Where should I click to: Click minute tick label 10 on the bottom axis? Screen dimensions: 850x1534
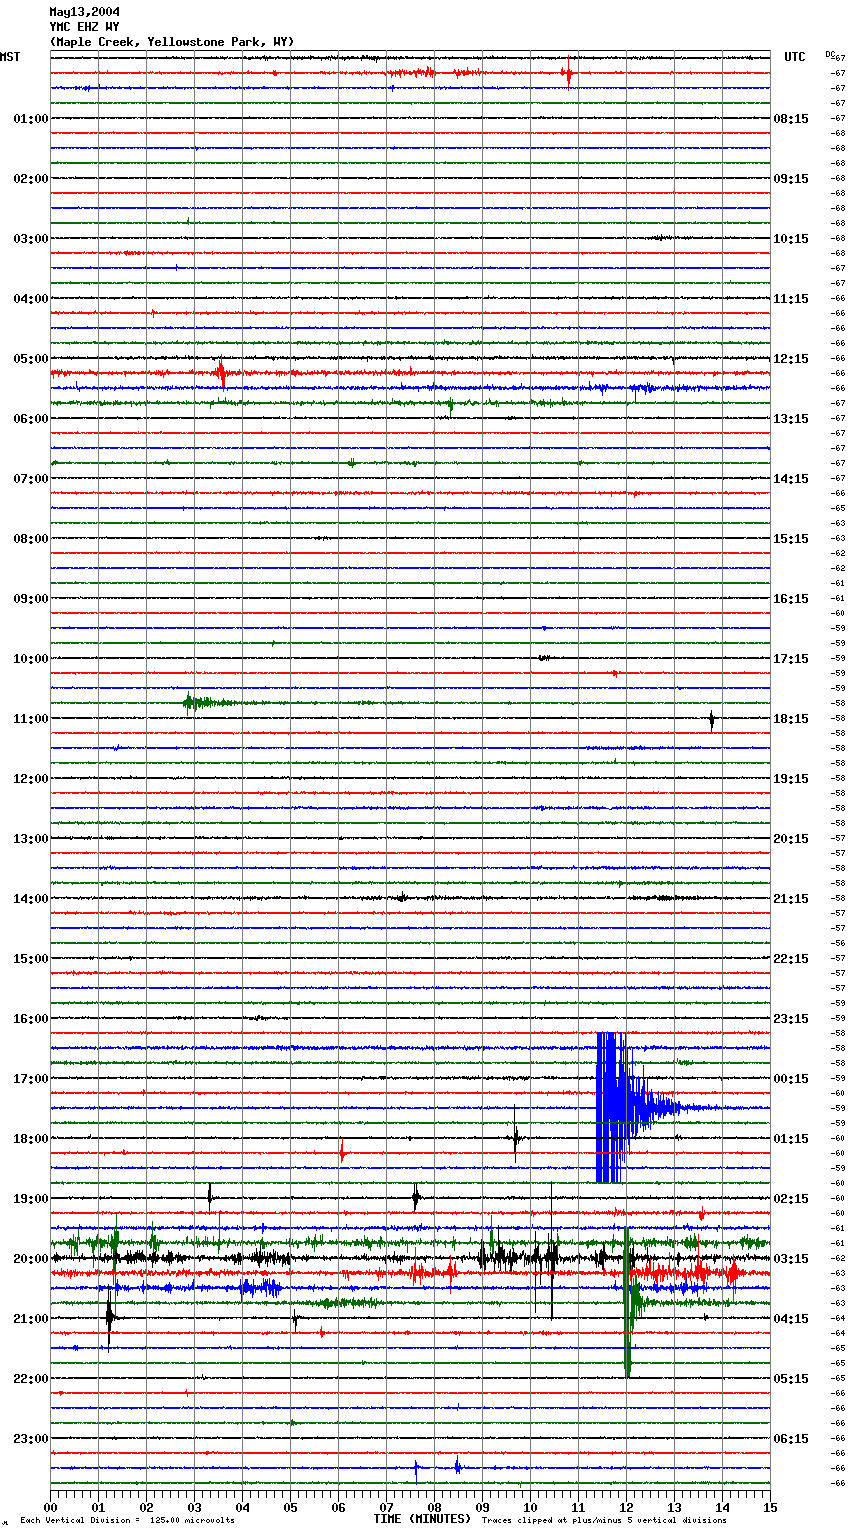pyautogui.click(x=530, y=1507)
